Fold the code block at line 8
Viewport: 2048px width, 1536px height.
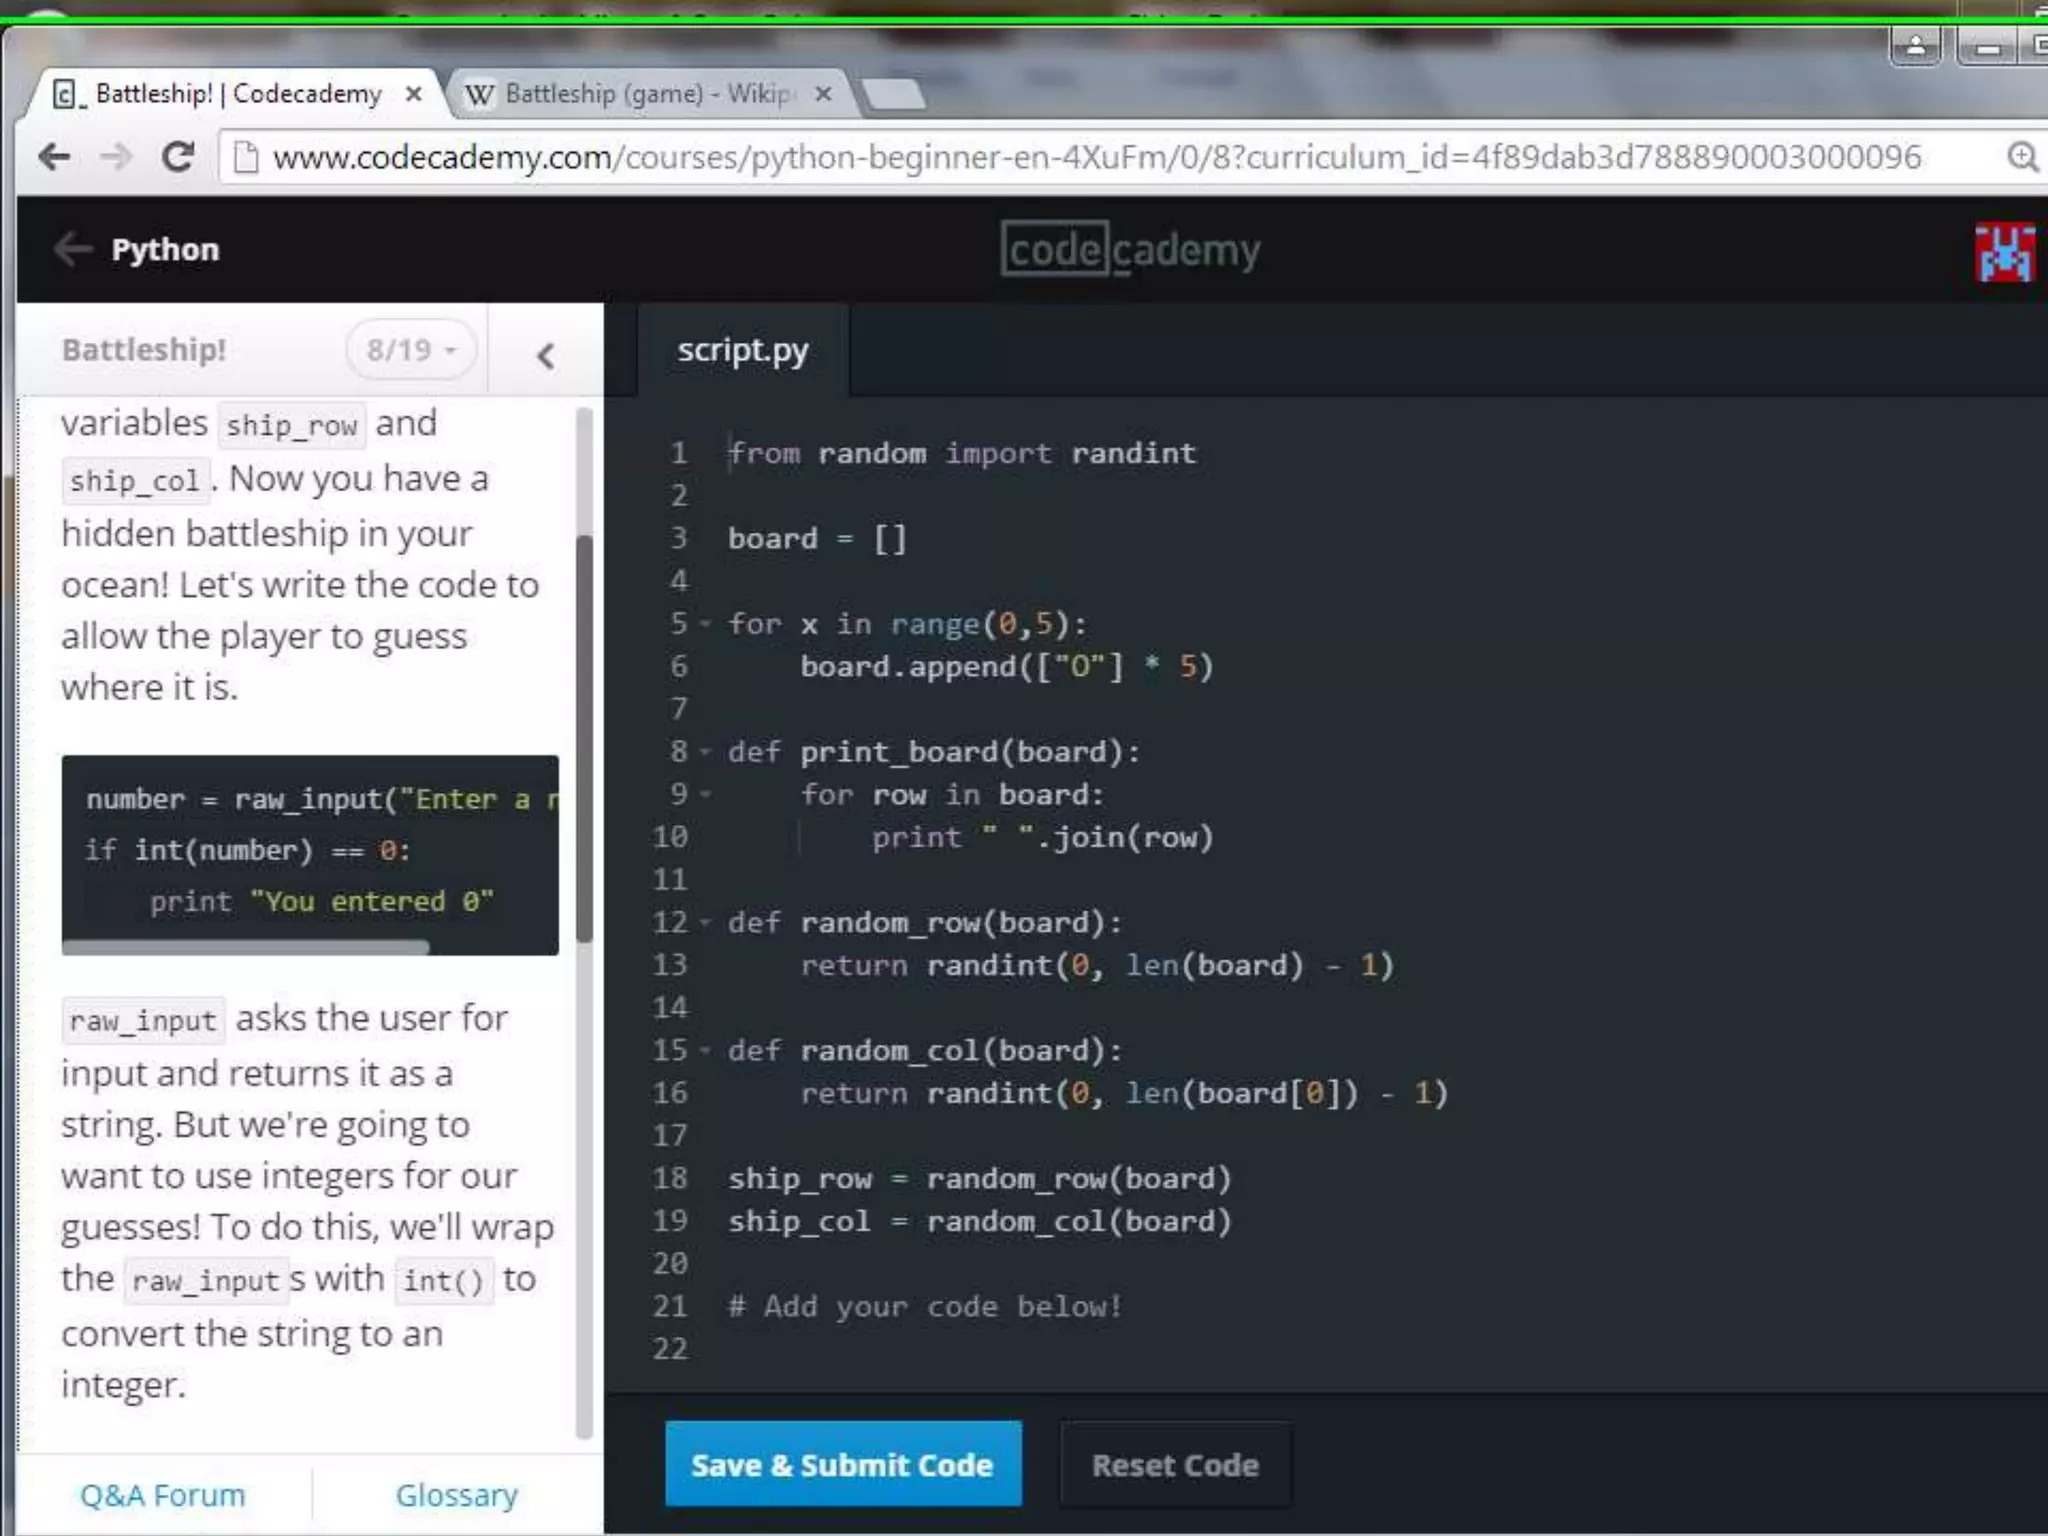[x=706, y=751]
